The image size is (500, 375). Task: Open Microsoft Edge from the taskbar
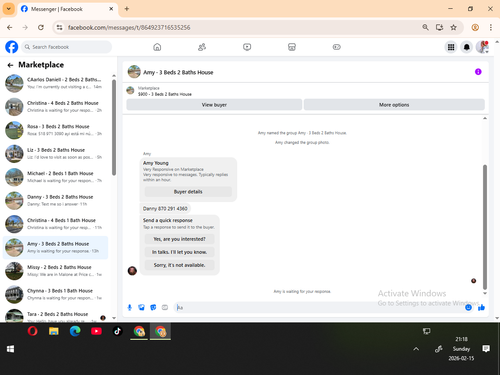[75, 331]
